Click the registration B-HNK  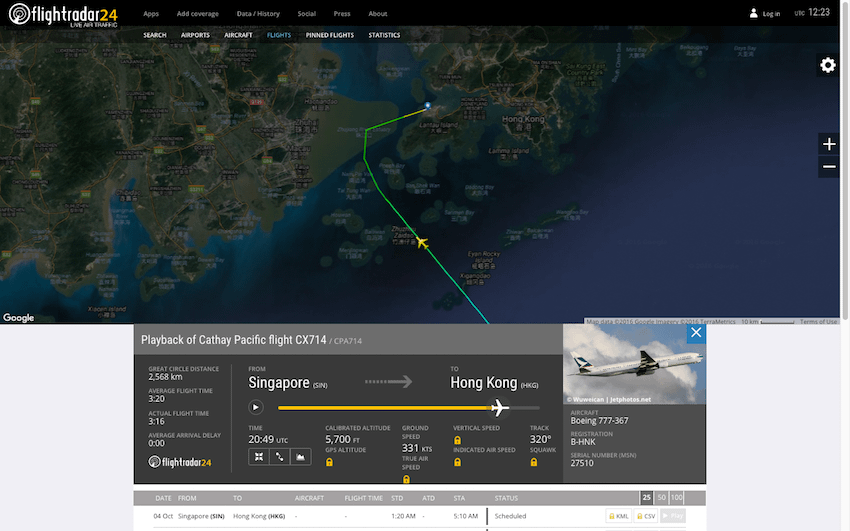(583, 442)
